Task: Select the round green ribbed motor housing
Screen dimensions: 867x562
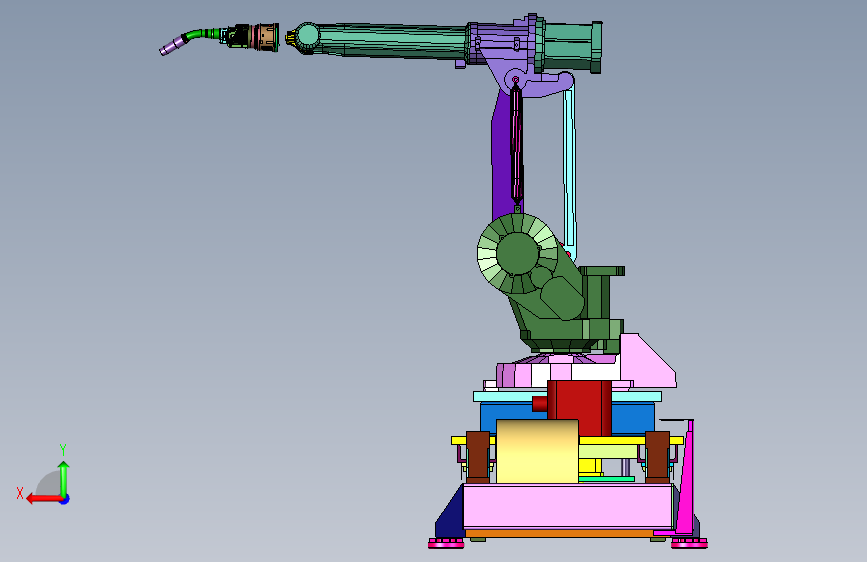Action: (x=518, y=253)
